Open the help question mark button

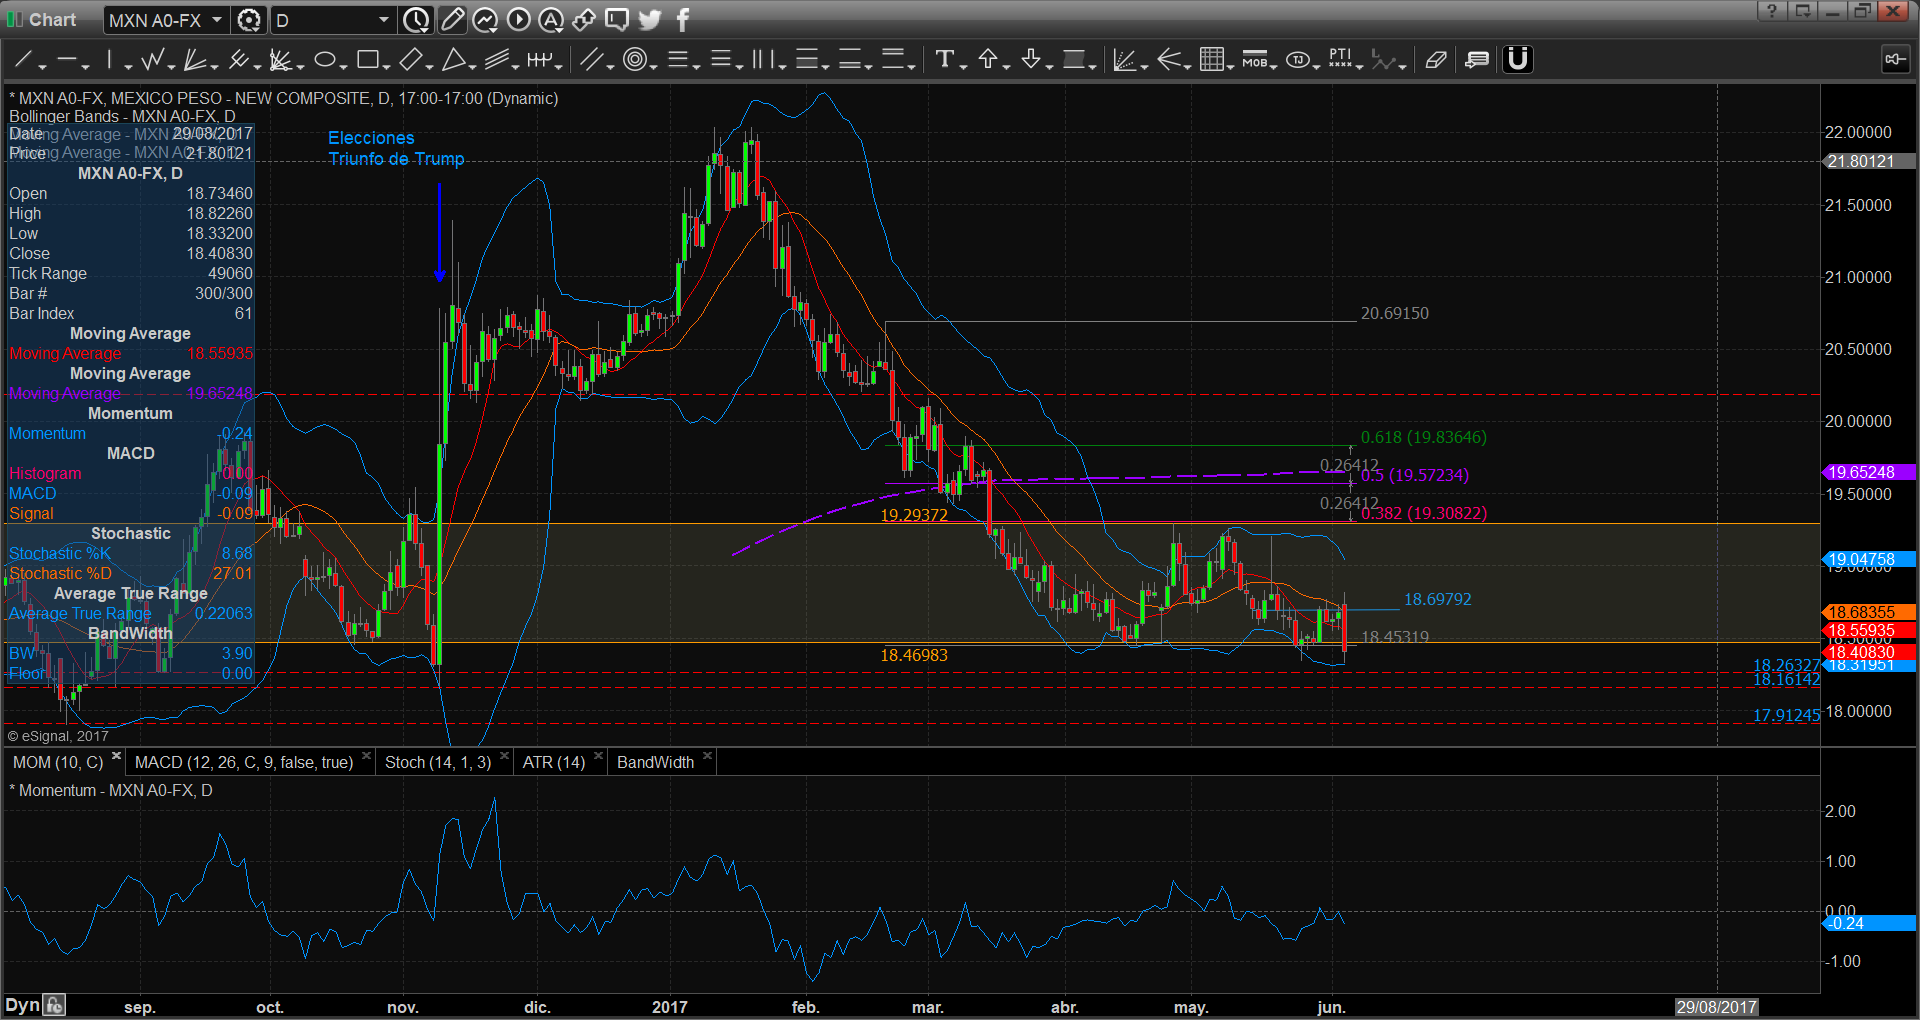click(x=1771, y=11)
